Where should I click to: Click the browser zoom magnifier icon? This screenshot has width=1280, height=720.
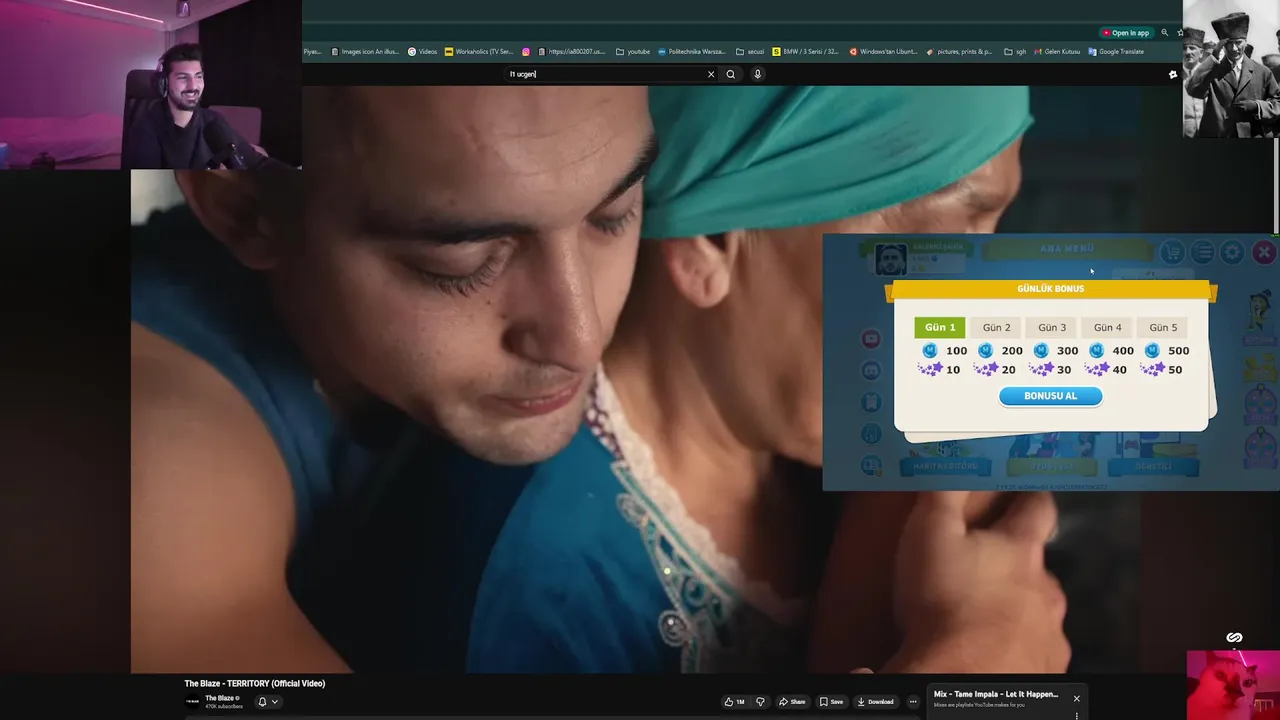coord(1164,33)
